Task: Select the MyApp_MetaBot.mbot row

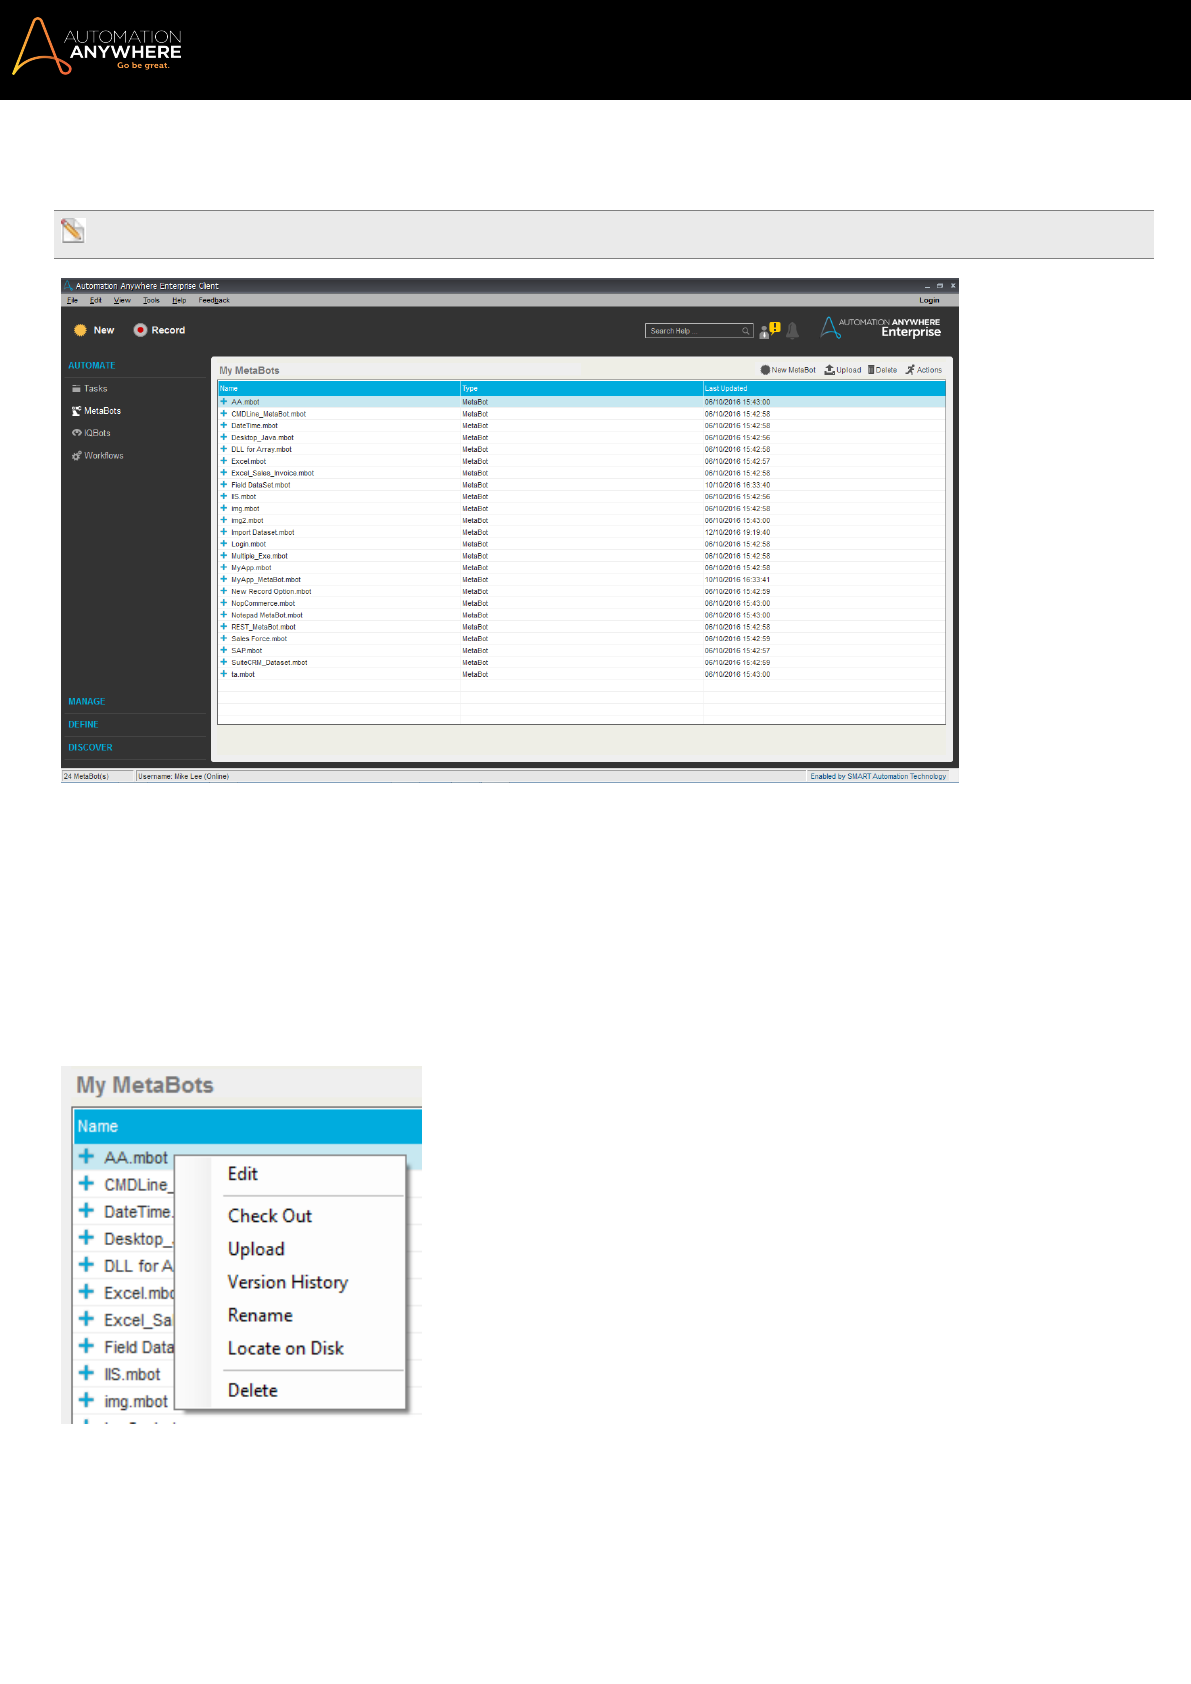Action: [581, 580]
